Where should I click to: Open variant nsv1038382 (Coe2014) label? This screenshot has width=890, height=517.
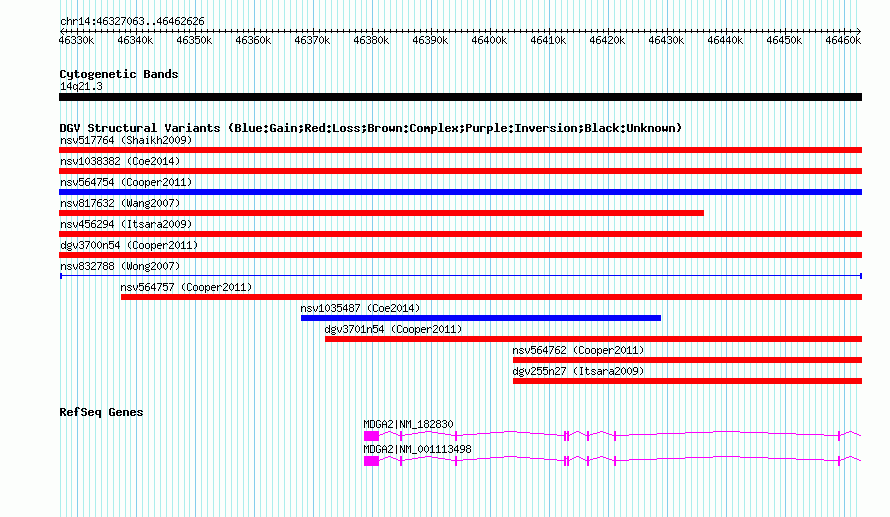pos(120,161)
